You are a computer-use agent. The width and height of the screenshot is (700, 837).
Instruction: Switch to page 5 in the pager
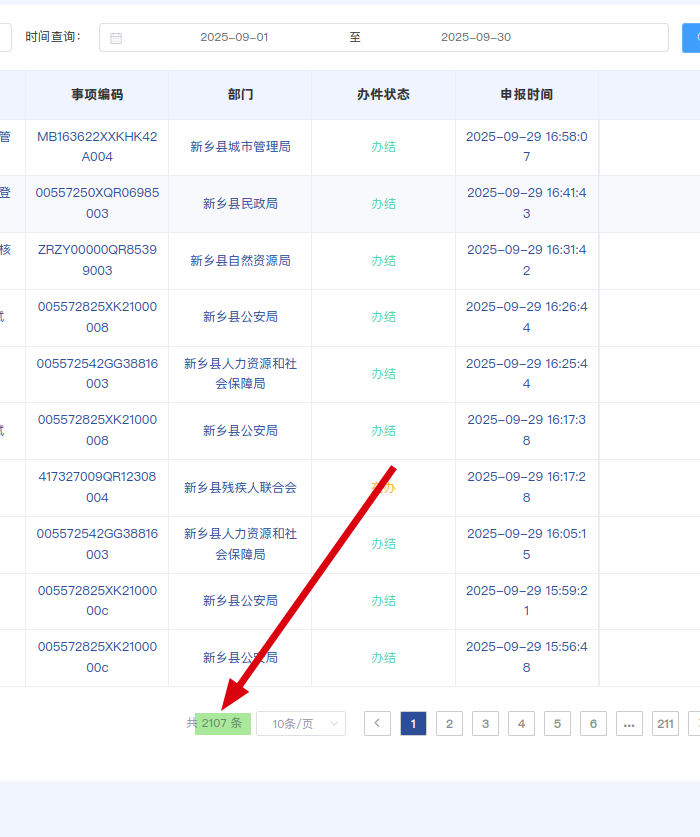[557, 723]
